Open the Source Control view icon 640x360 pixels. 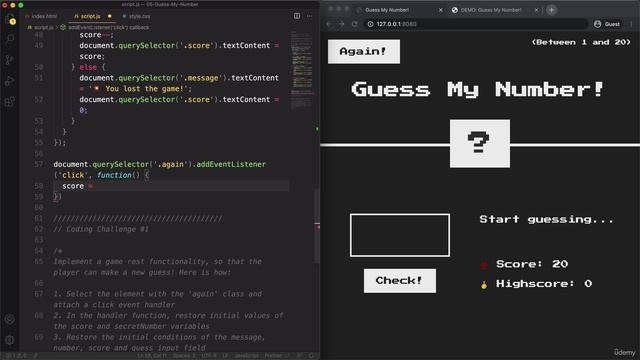tap(10, 60)
